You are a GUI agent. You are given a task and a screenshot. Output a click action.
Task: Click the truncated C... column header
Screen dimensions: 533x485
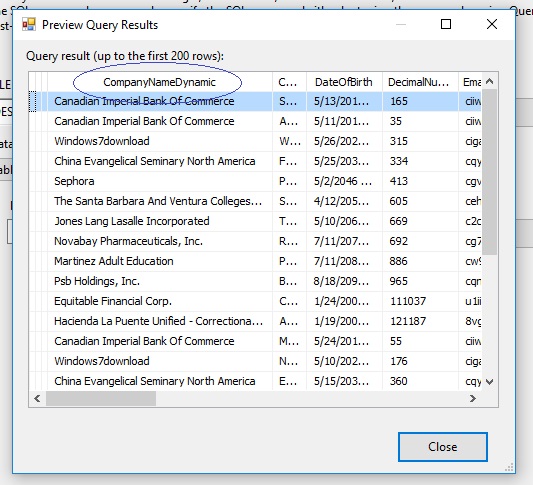[289, 82]
